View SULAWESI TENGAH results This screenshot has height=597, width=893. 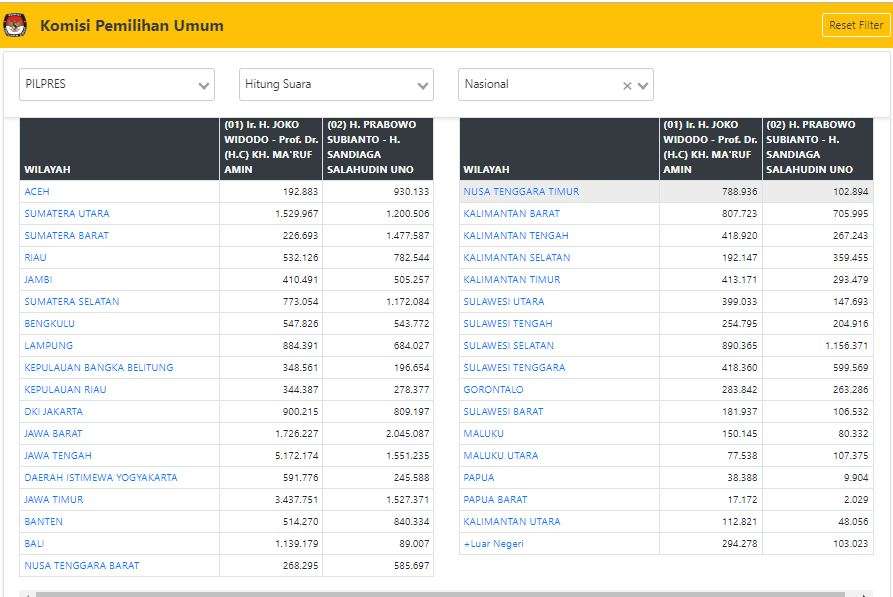[x=508, y=324]
